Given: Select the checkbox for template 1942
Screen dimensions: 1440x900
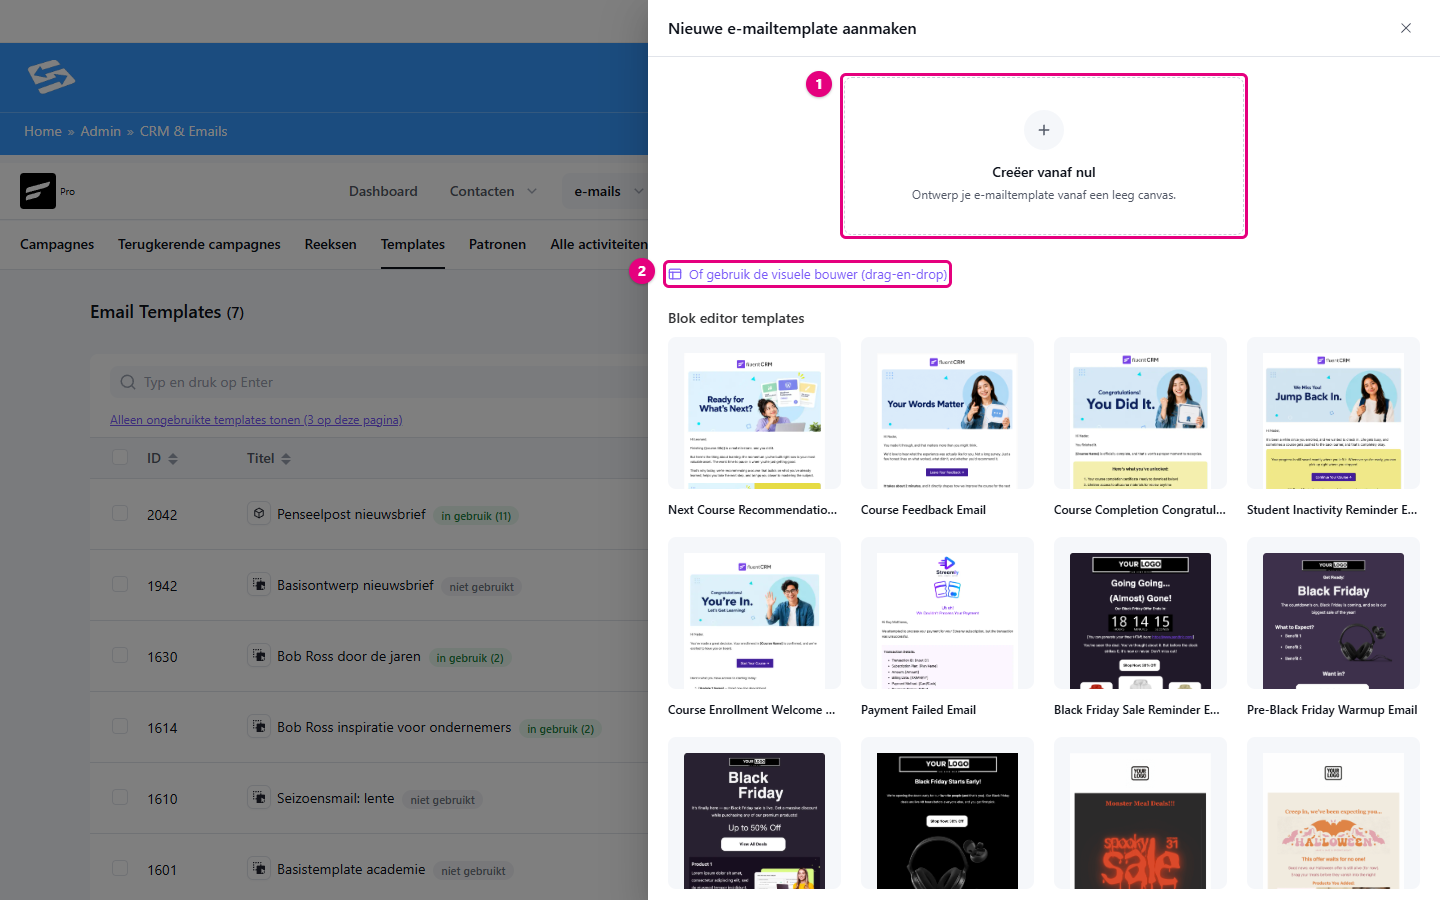Looking at the screenshot, I should (x=120, y=584).
